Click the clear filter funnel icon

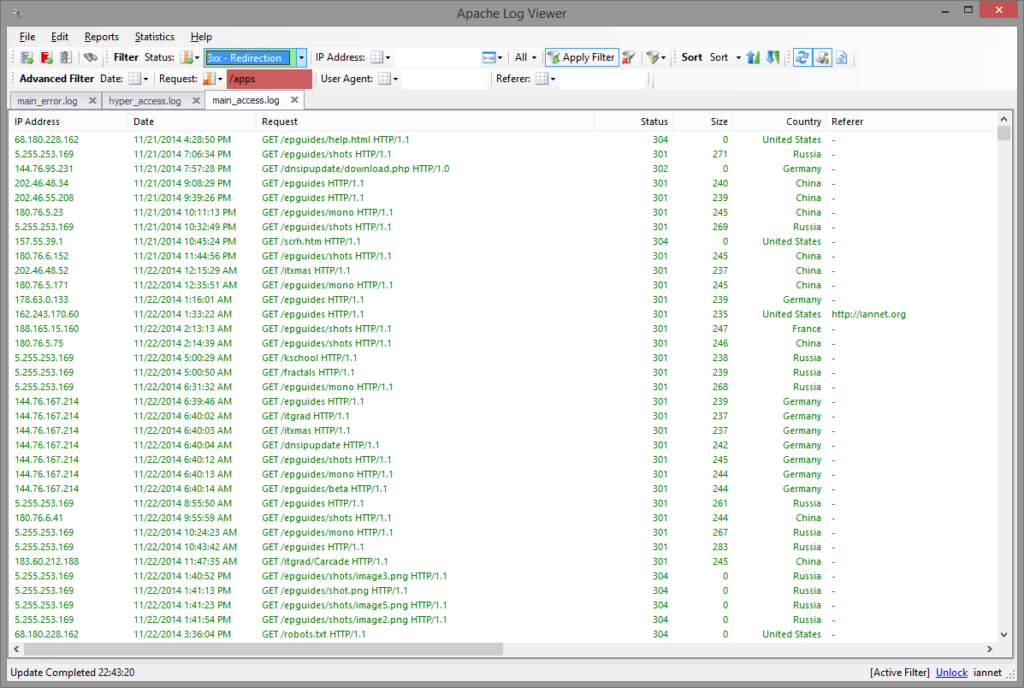click(628, 57)
